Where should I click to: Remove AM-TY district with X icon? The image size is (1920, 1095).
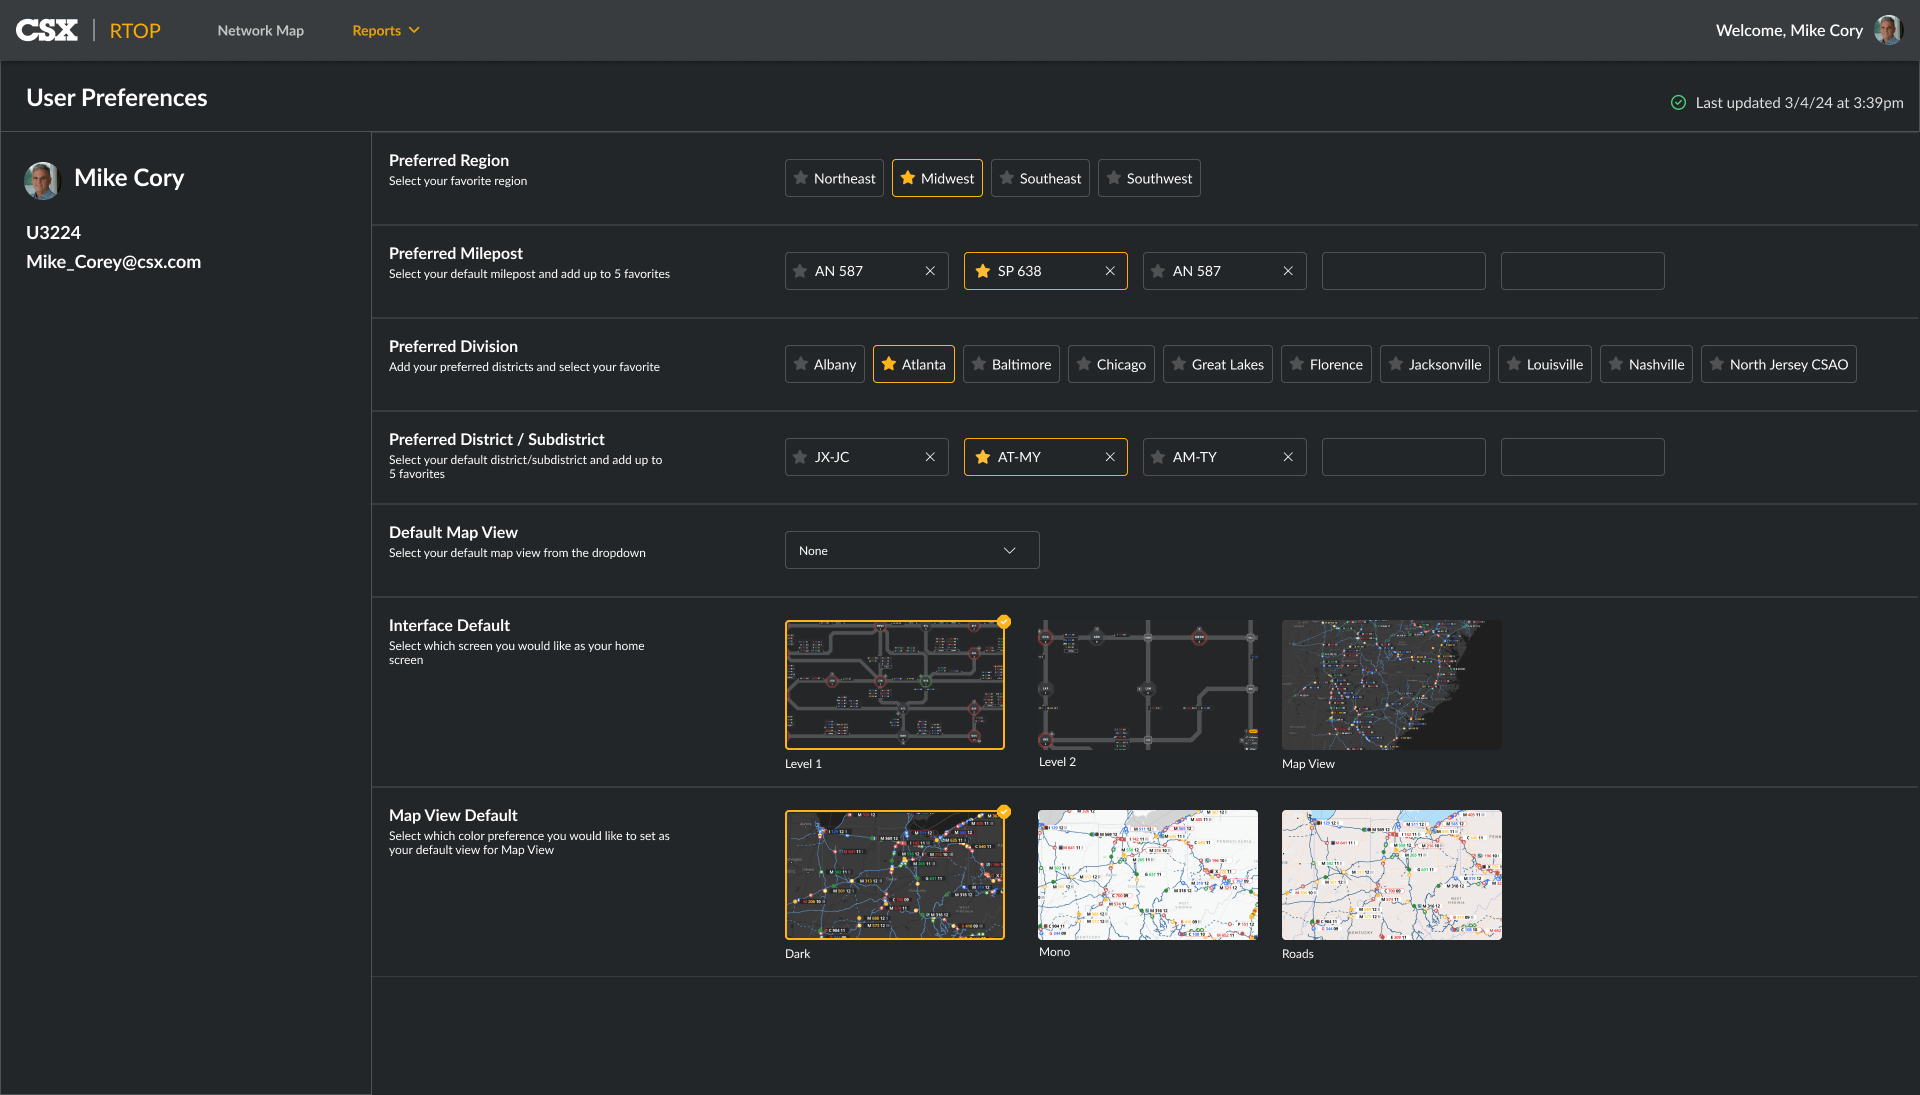[x=1288, y=457]
